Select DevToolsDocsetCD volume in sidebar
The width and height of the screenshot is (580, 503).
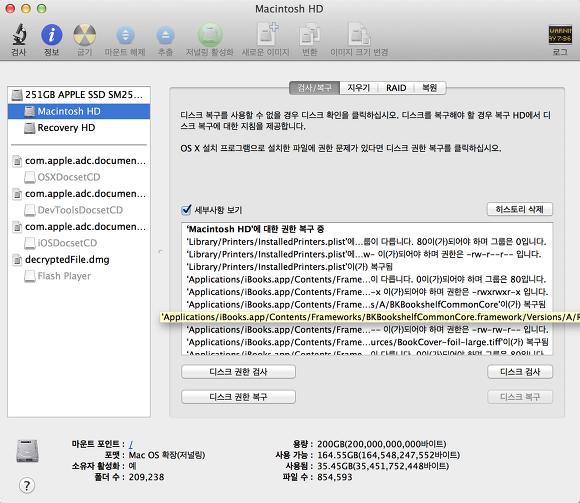click(x=79, y=210)
